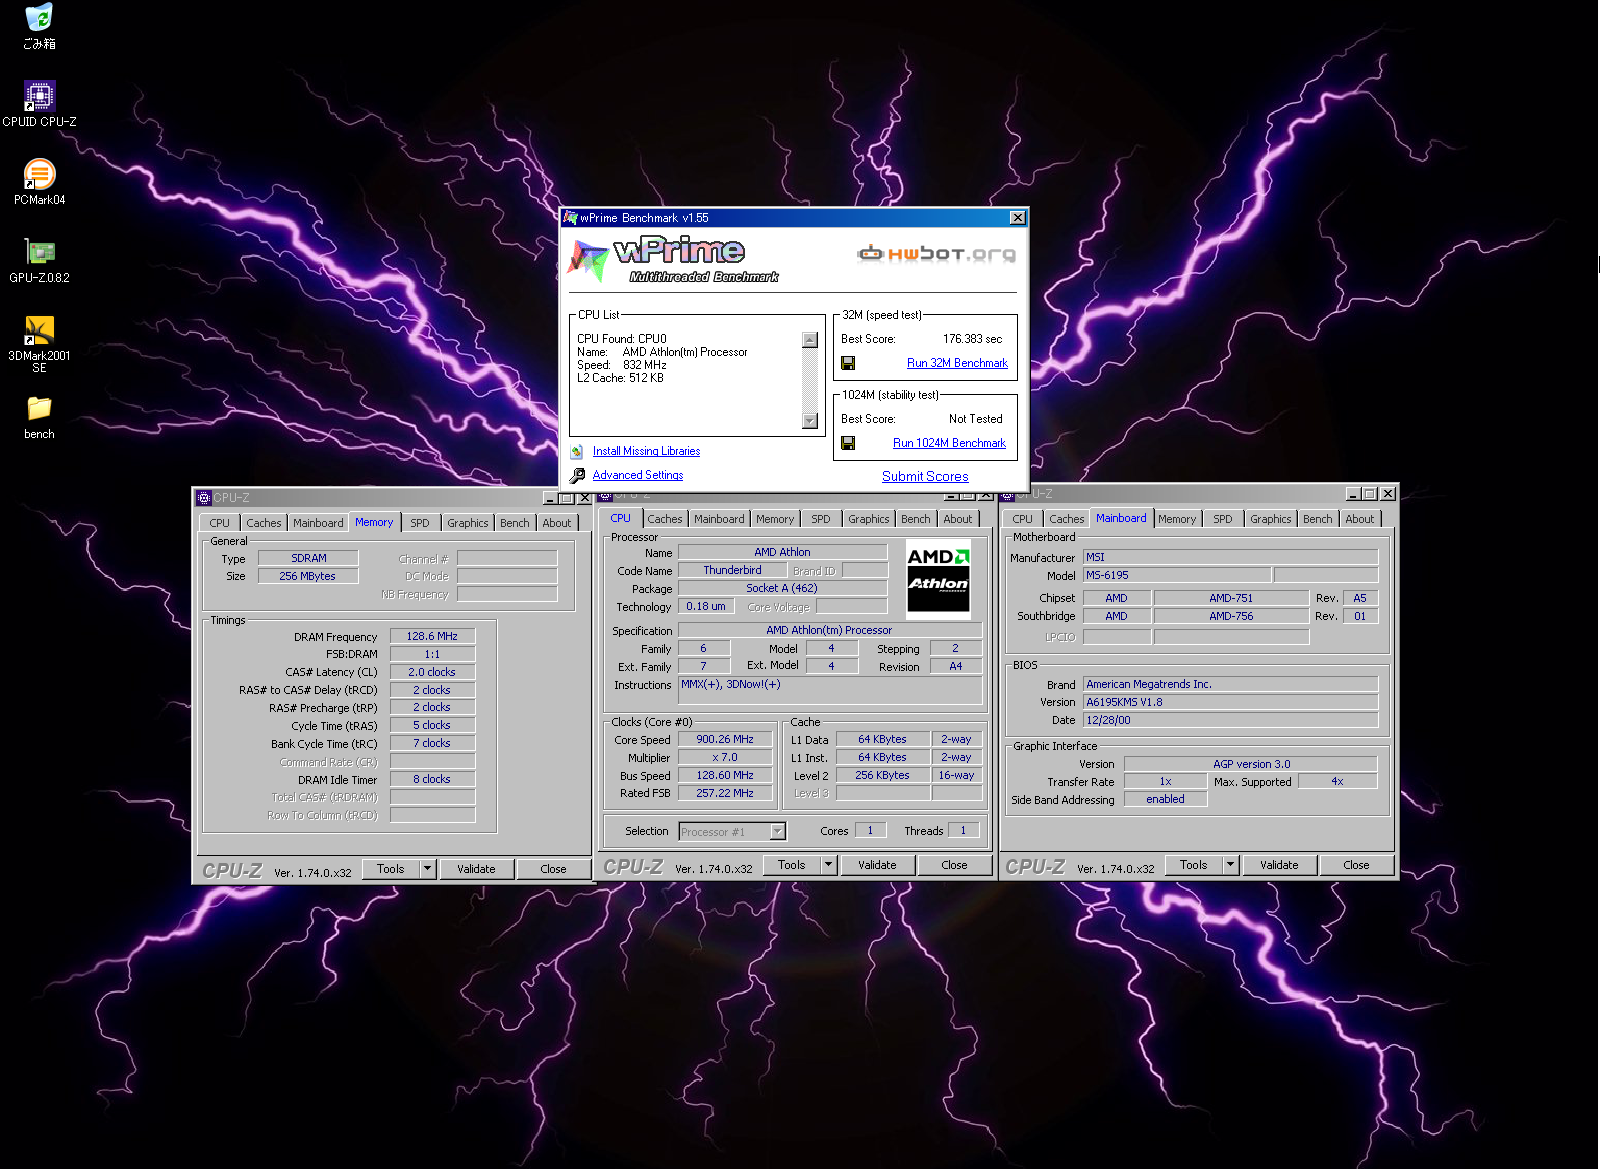The width and height of the screenshot is (1600, 1169).
Task: Open Memory tab in right CPU-Z window
Action: pos(1177,519)
